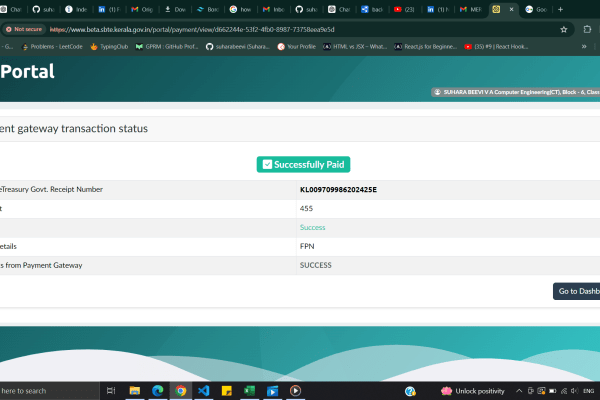
Task: Switch to the Google 'how' tab
Action: (x=240, y=10)
